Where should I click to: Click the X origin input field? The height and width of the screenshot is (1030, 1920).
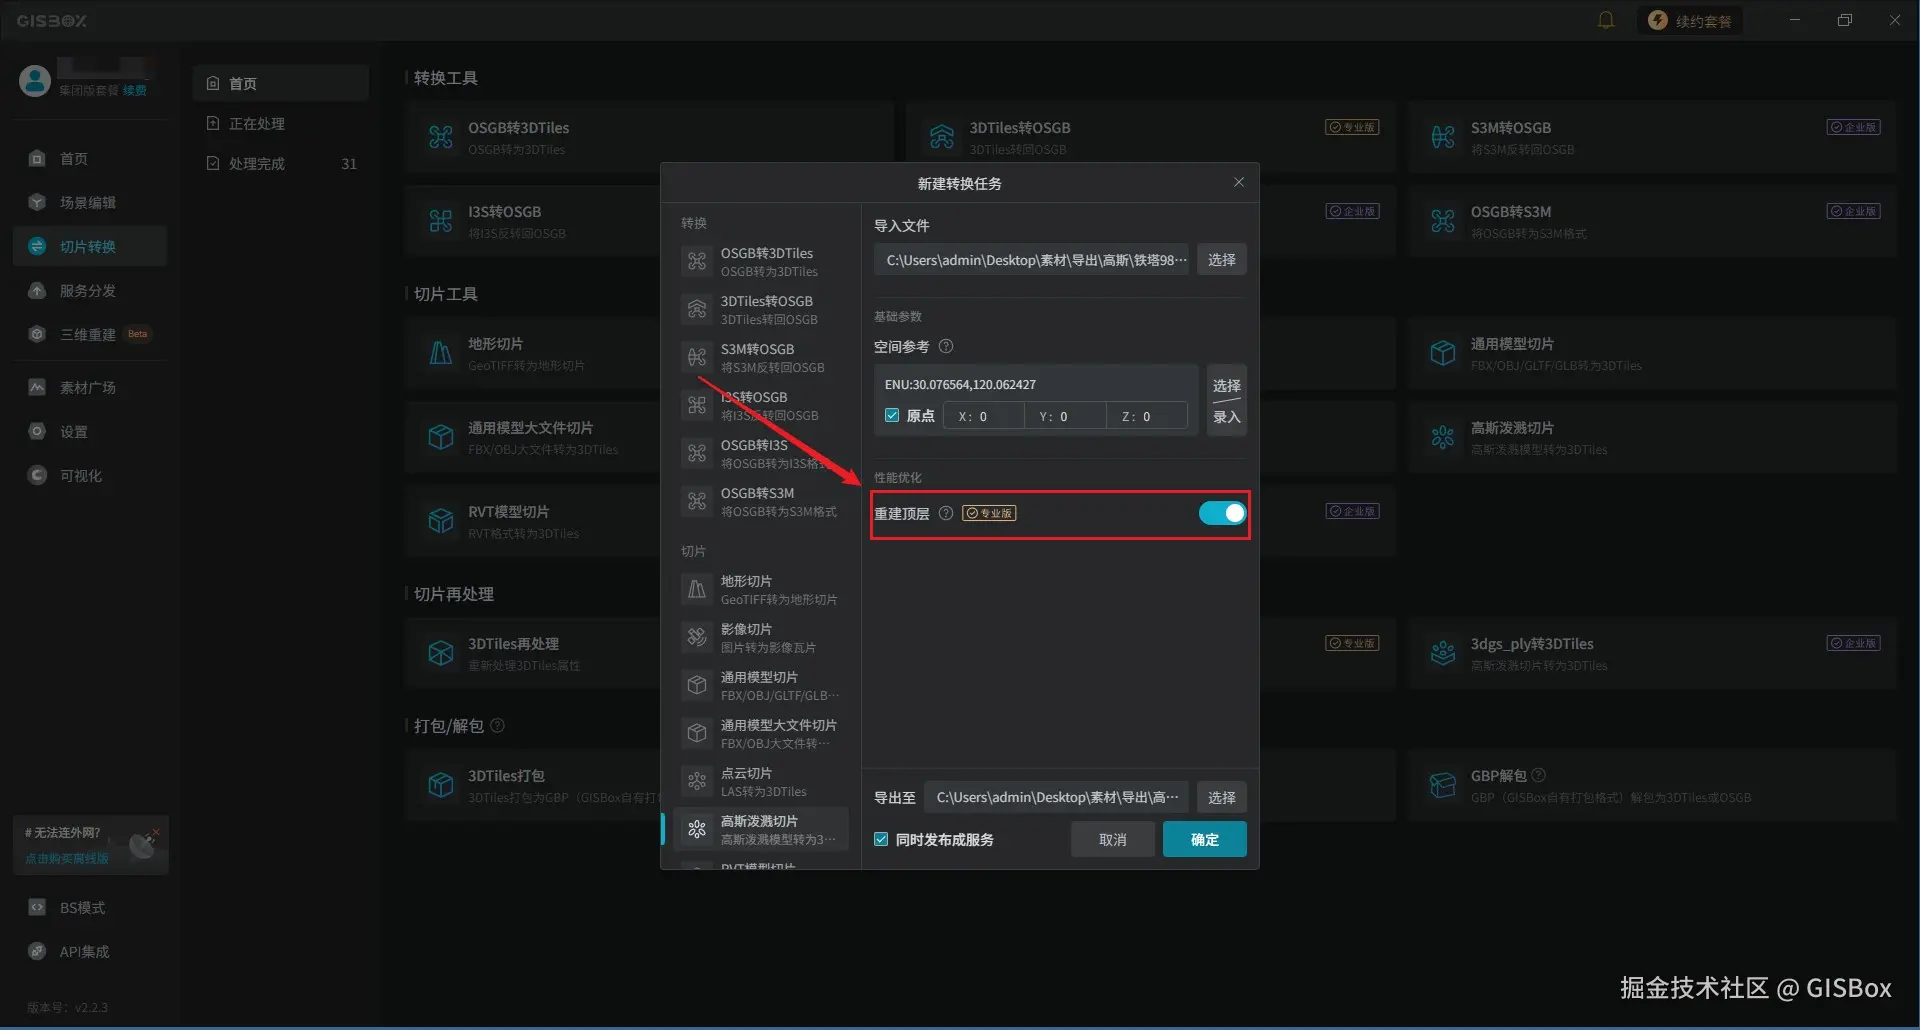coord(983,416)
